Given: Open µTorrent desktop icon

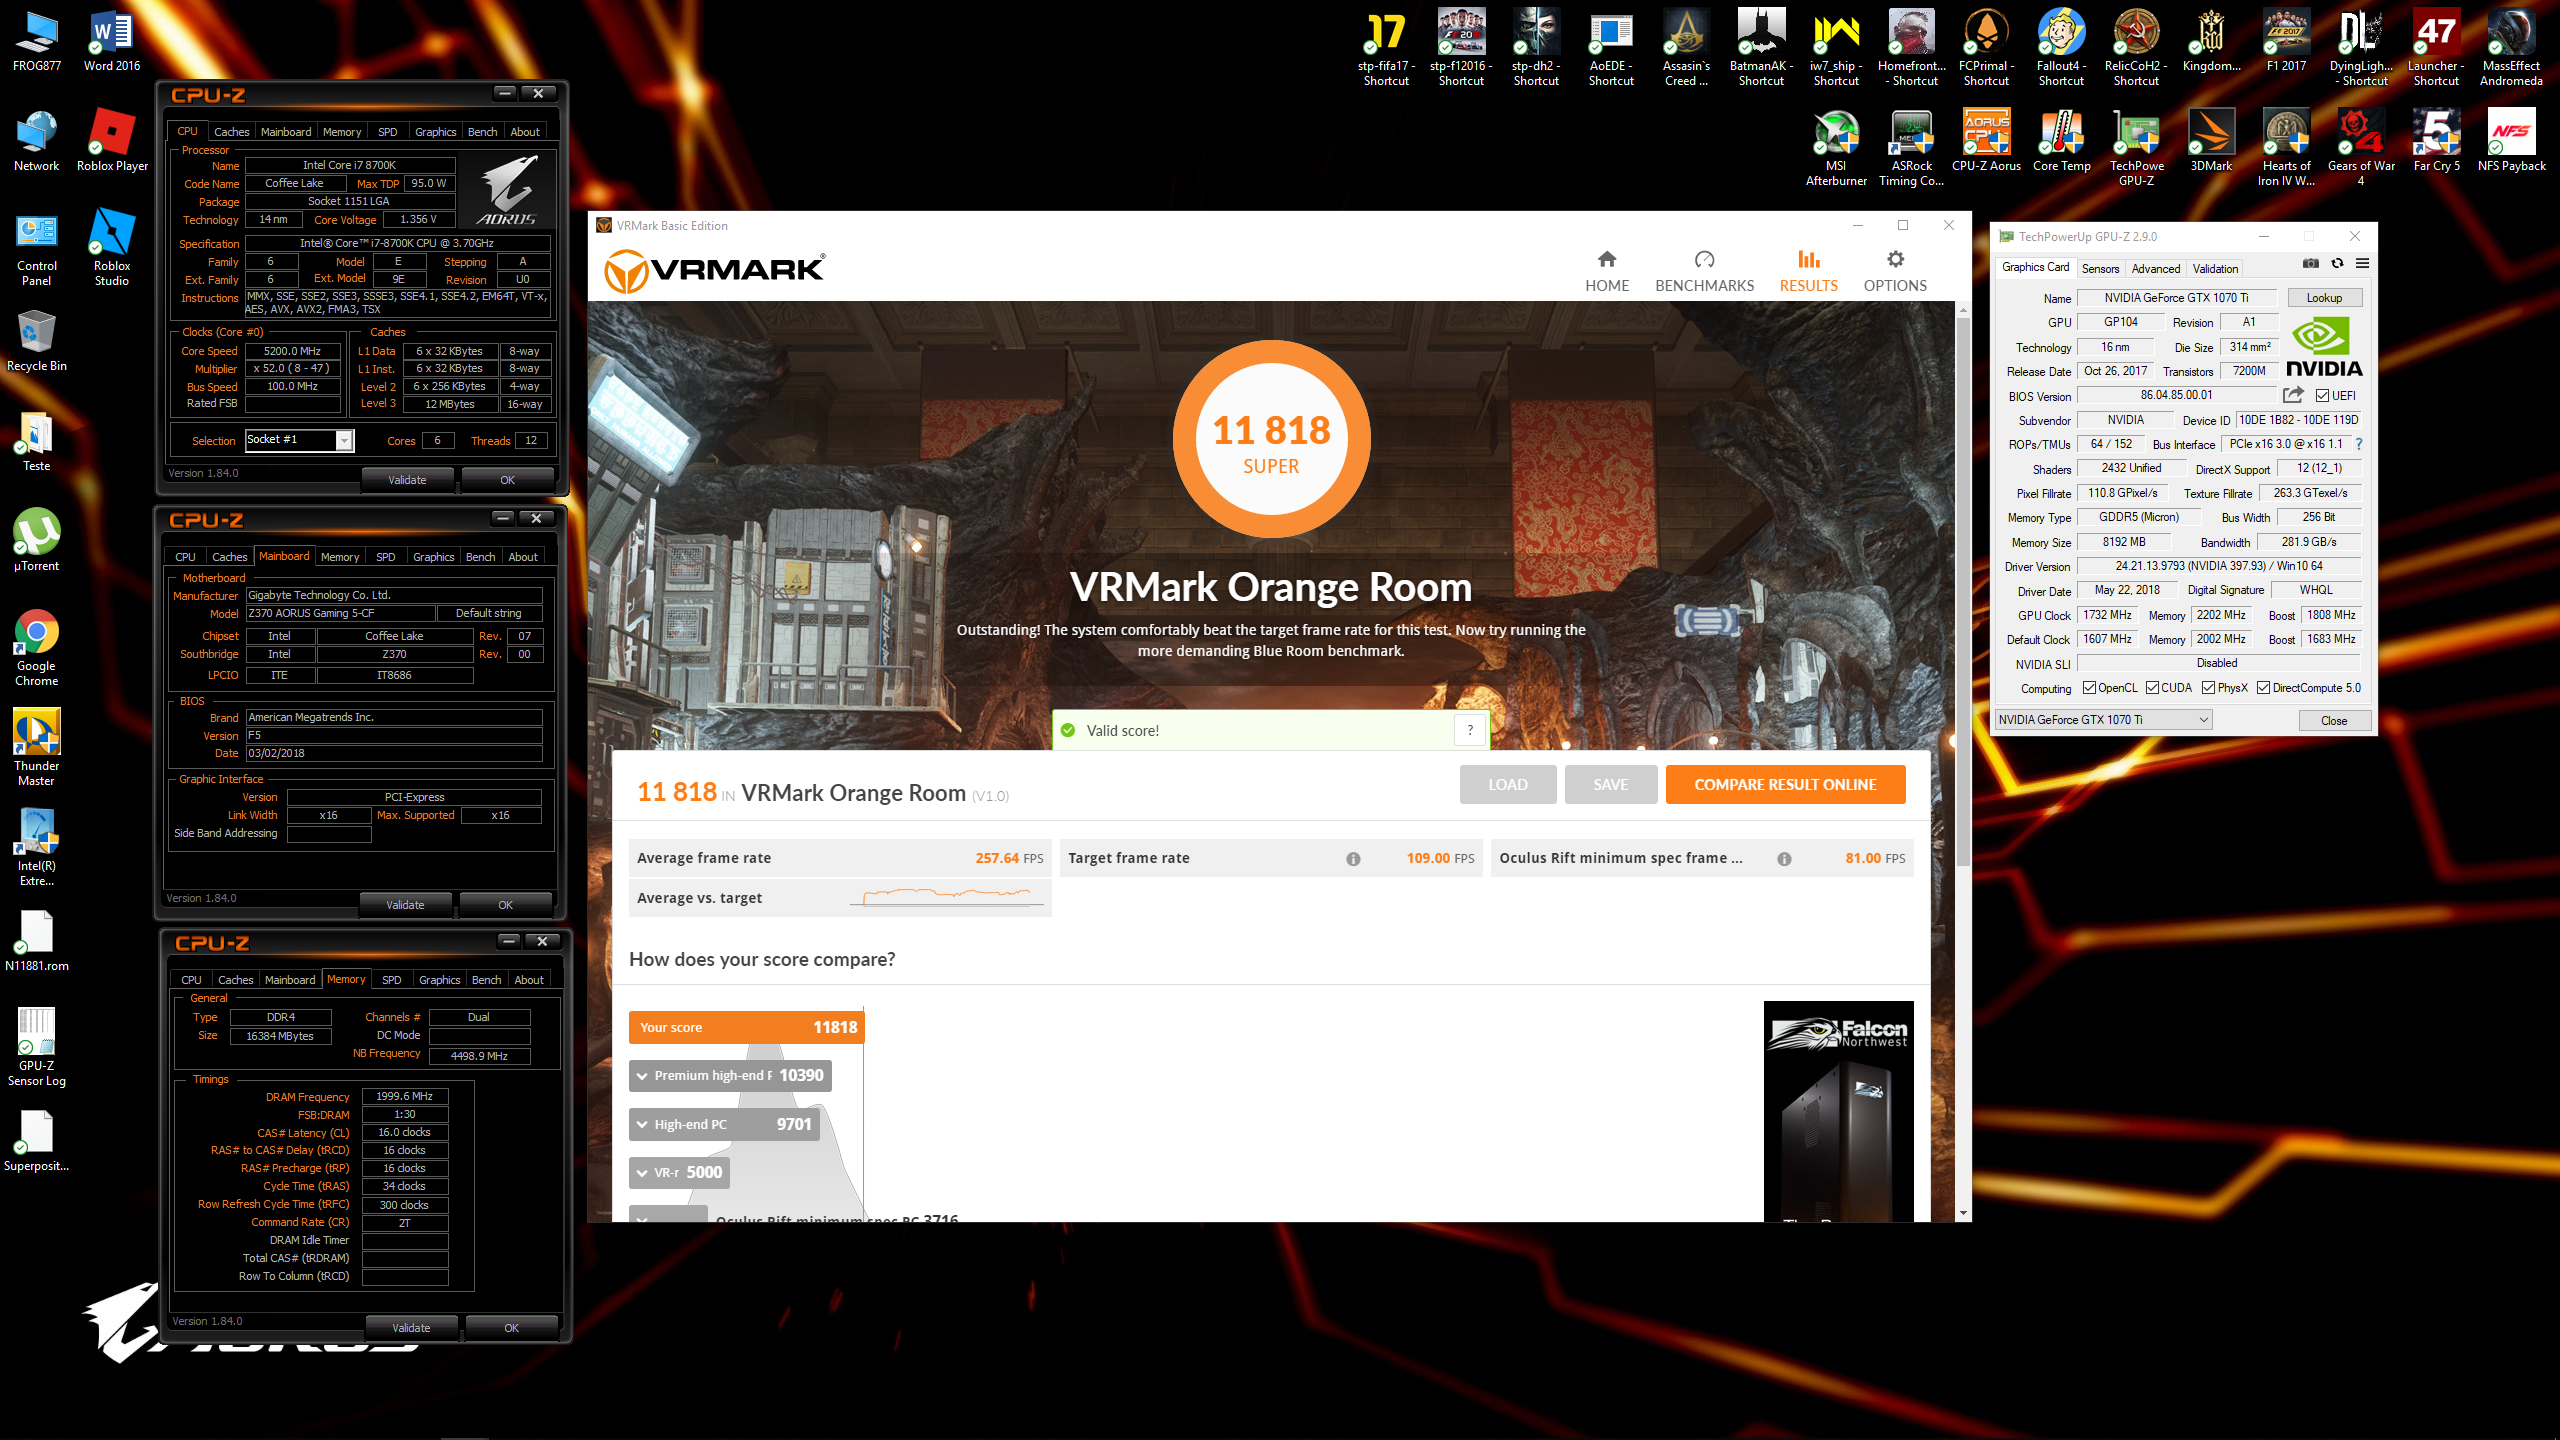Looking at the screenshot, I should (x=36, y=540).
